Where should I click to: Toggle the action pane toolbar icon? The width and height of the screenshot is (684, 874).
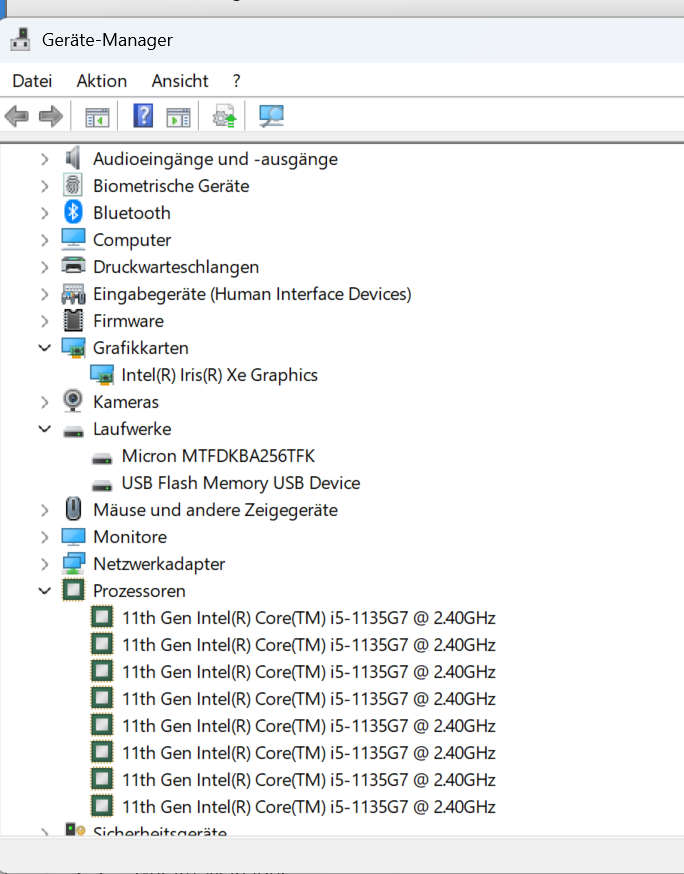coord(178,117)
